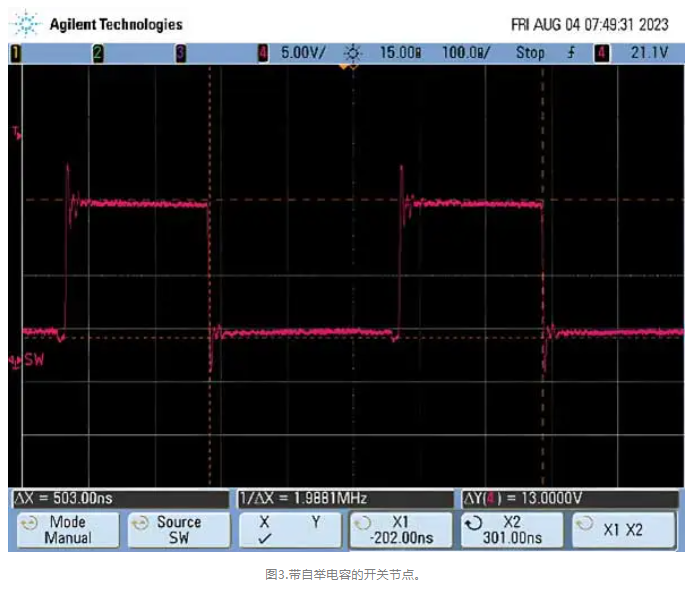Open the Mode Manual softkey

pos(67,529)
